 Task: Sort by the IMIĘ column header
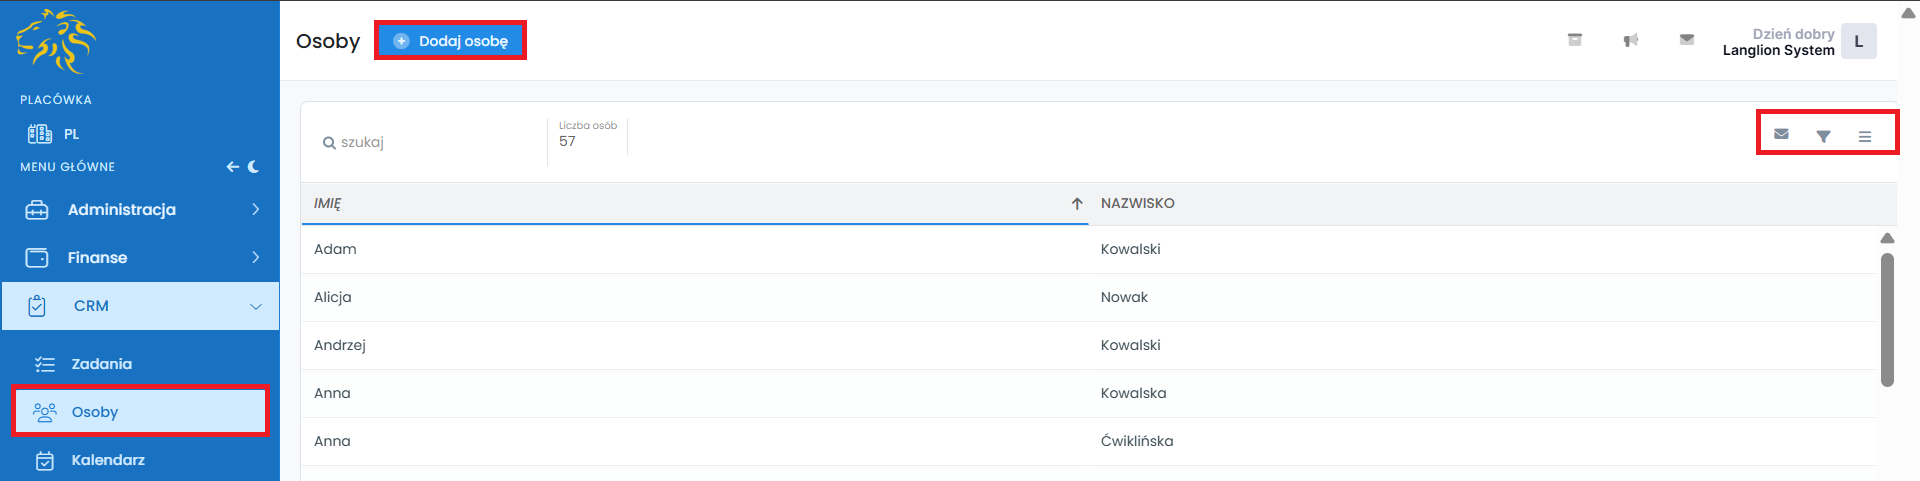(x=328, y=203)
